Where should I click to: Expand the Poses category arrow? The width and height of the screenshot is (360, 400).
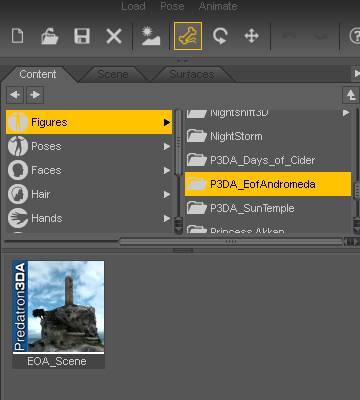tap(167, 147)
